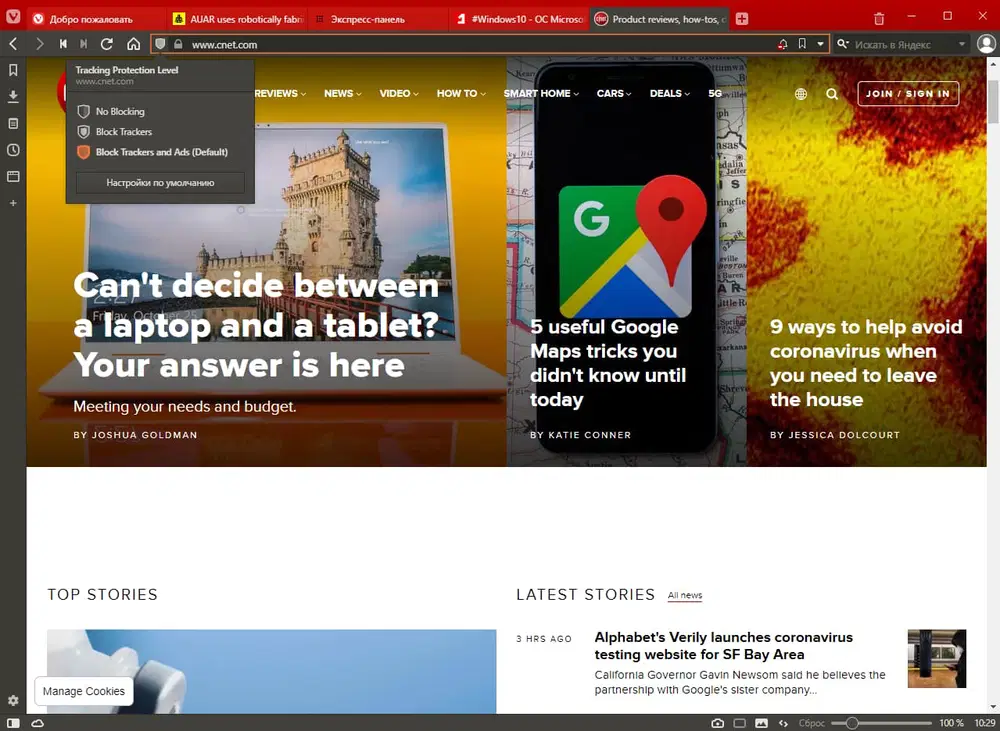Click the blocked notification bell icon
Image resolution: width=1000 pixels, height=731 pixels.
(783, 44)
